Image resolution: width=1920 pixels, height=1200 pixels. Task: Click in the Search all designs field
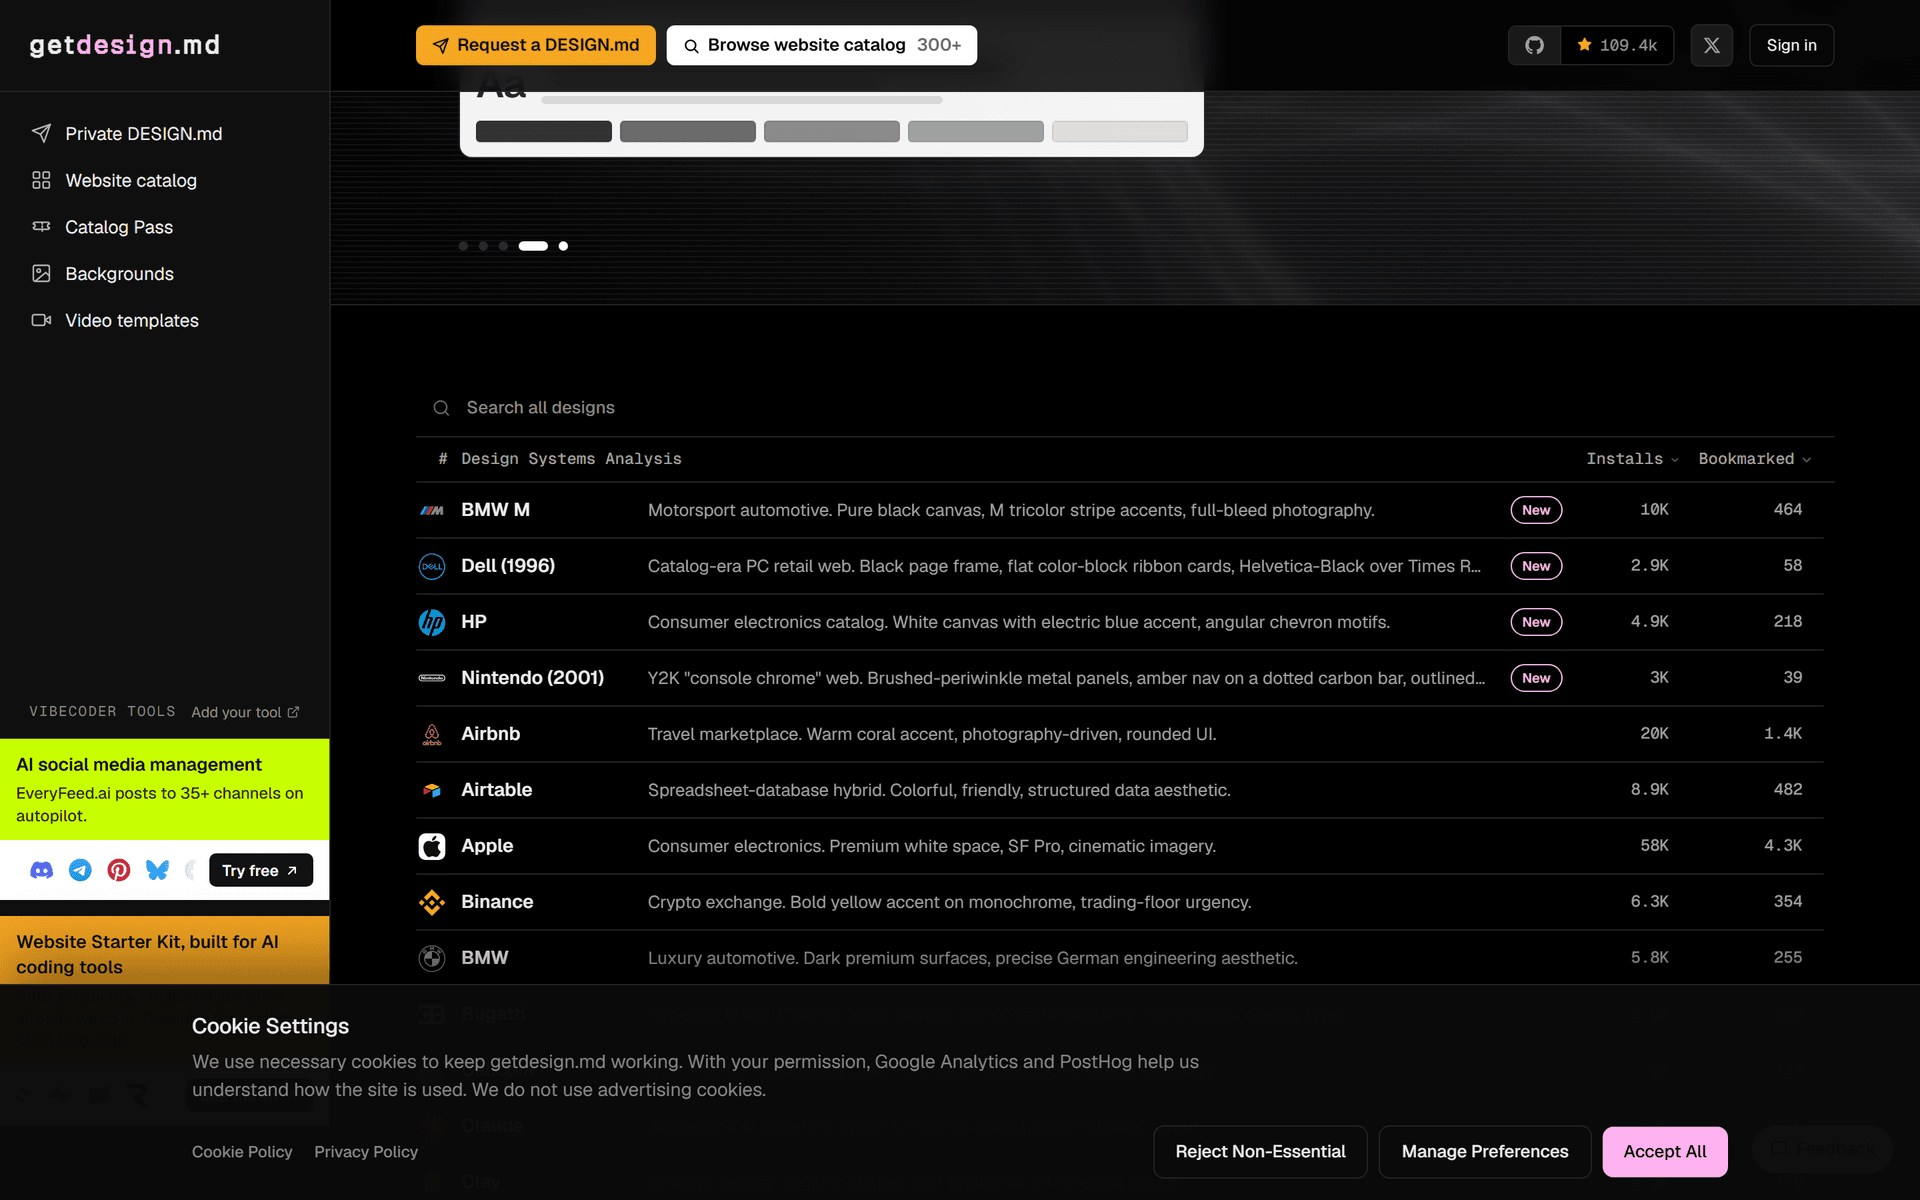[1125, 408]
